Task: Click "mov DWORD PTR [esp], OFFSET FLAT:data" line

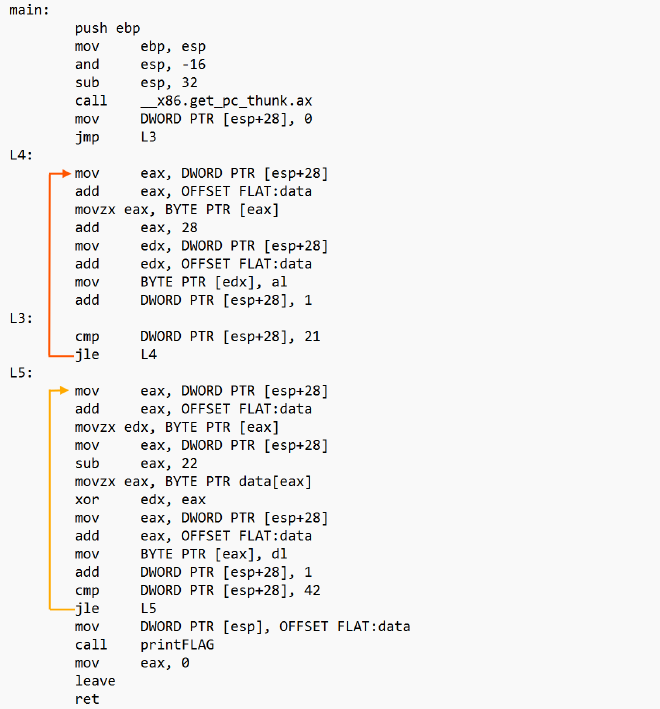Action: (242, 627)
